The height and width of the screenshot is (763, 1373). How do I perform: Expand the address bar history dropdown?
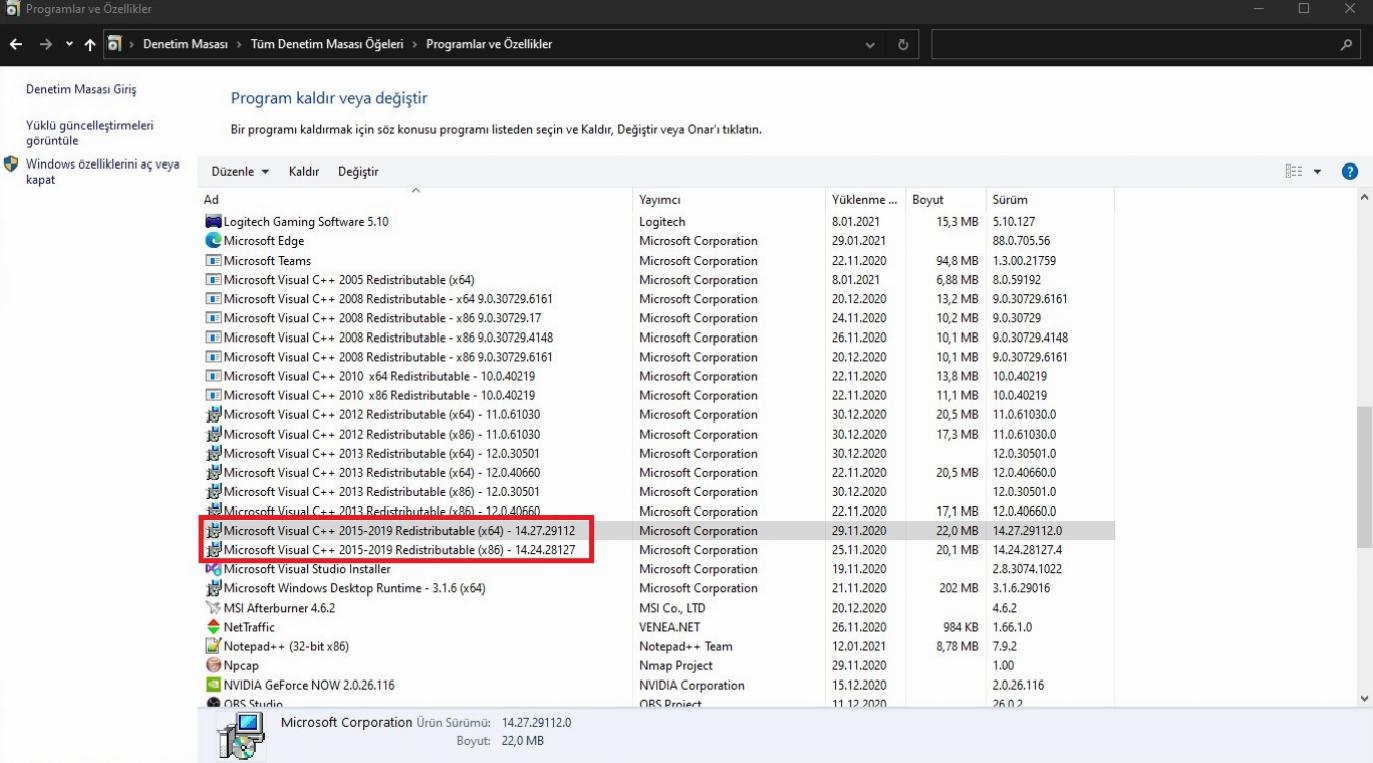click(x=870, y=45)
